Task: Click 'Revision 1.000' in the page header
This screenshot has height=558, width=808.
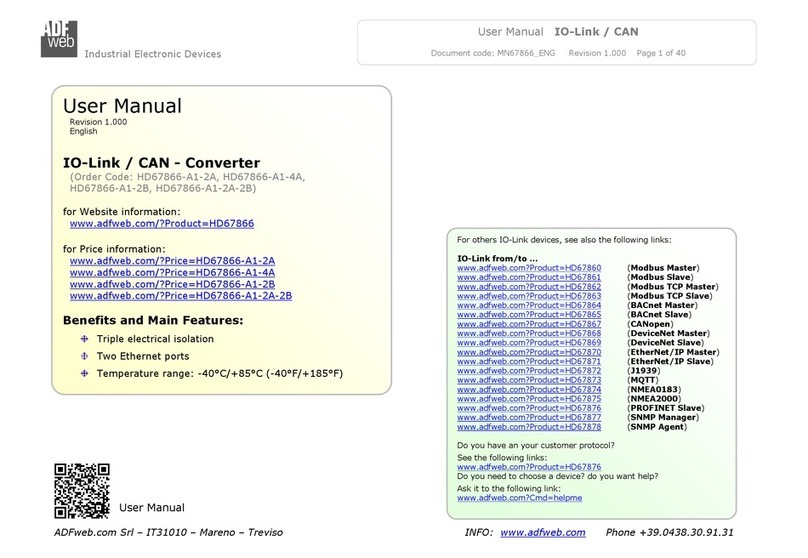Action: tap(597, 53)
